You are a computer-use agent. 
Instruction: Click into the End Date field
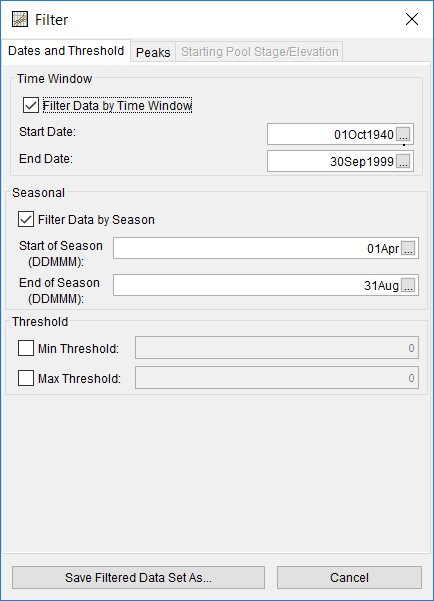point(332,161)
